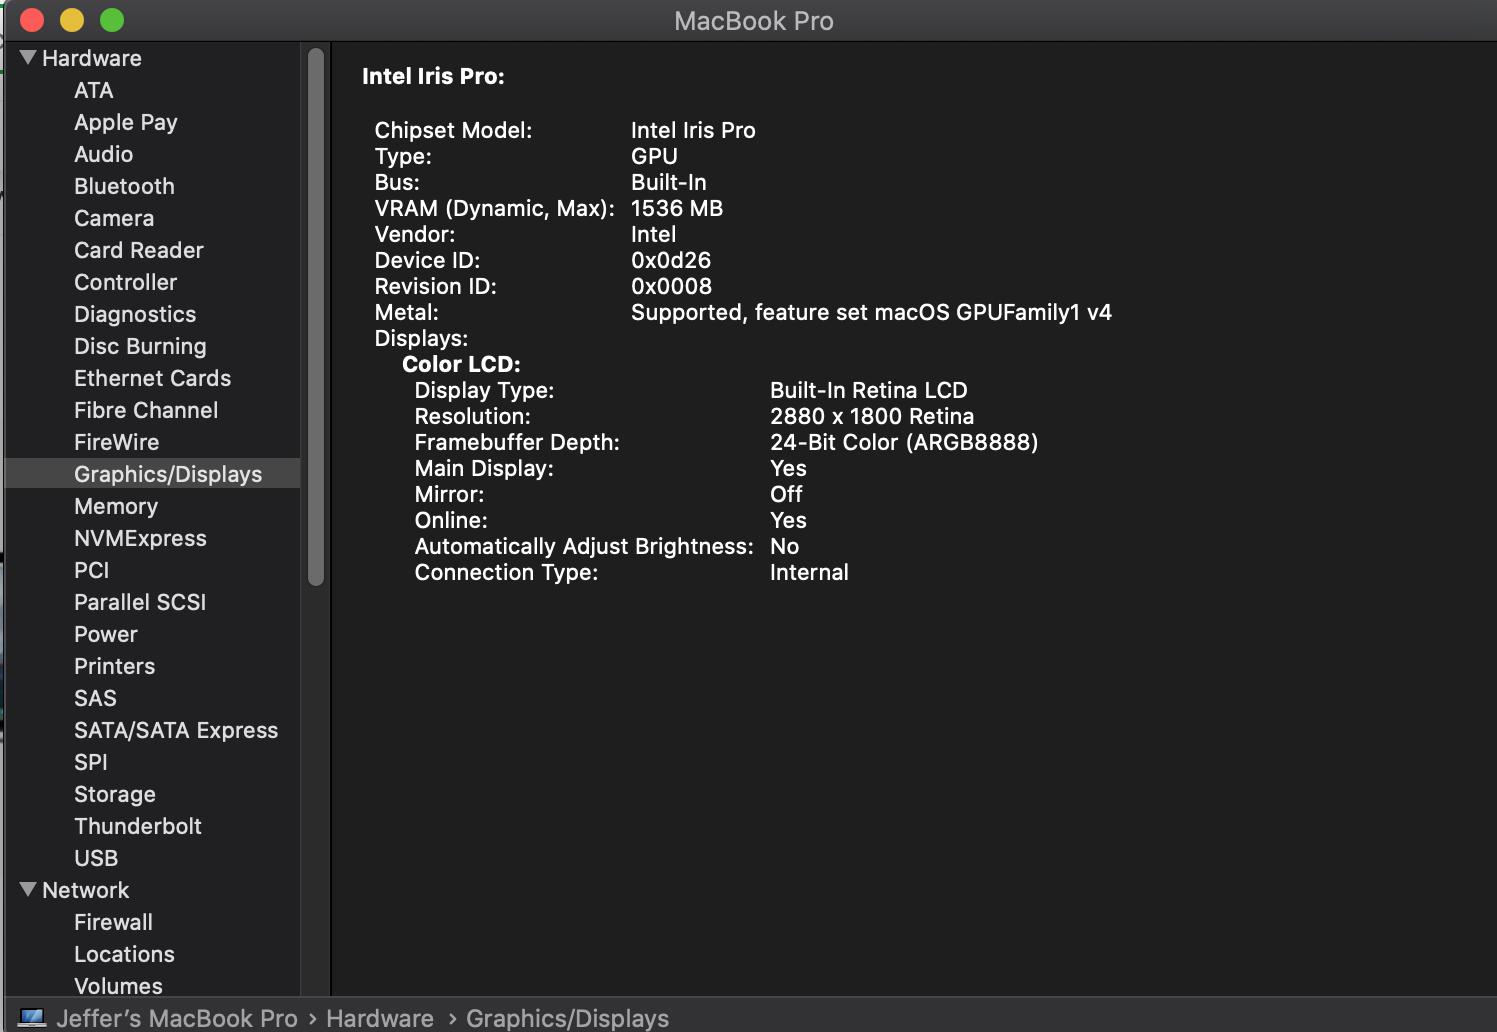The width and height of the screenshot is (1497, 1032).
Task: Click the Vendor value Intel
Action: (654, 234)
